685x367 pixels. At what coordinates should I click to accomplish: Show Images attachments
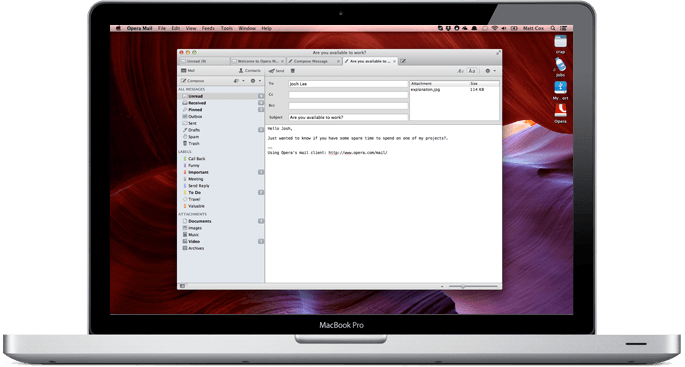[221, 228]
